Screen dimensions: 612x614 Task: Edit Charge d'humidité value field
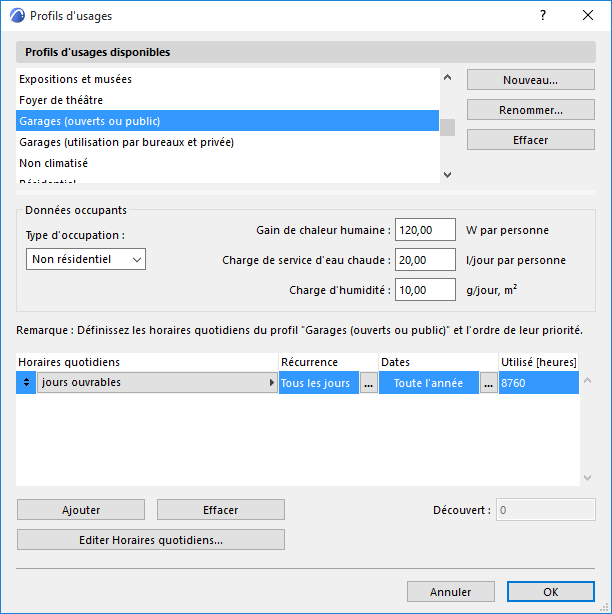tap(427, 290)
